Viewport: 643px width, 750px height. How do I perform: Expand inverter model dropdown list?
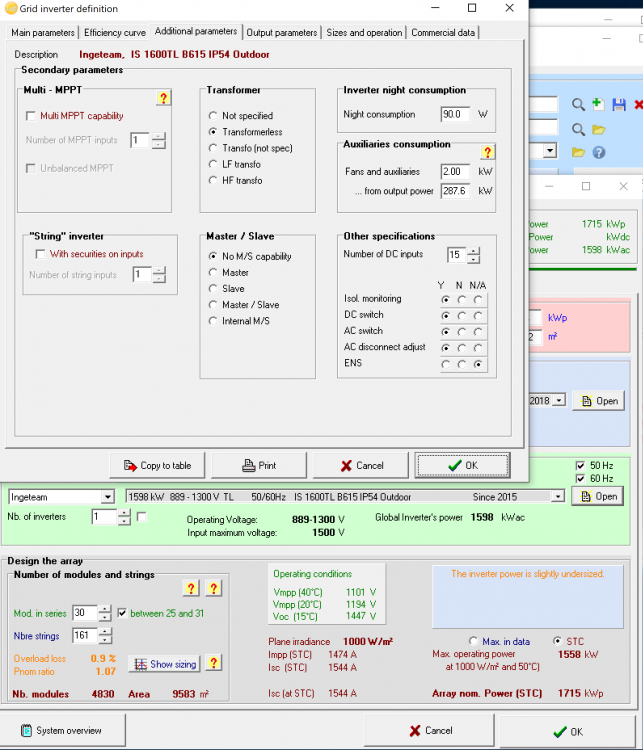558,497
